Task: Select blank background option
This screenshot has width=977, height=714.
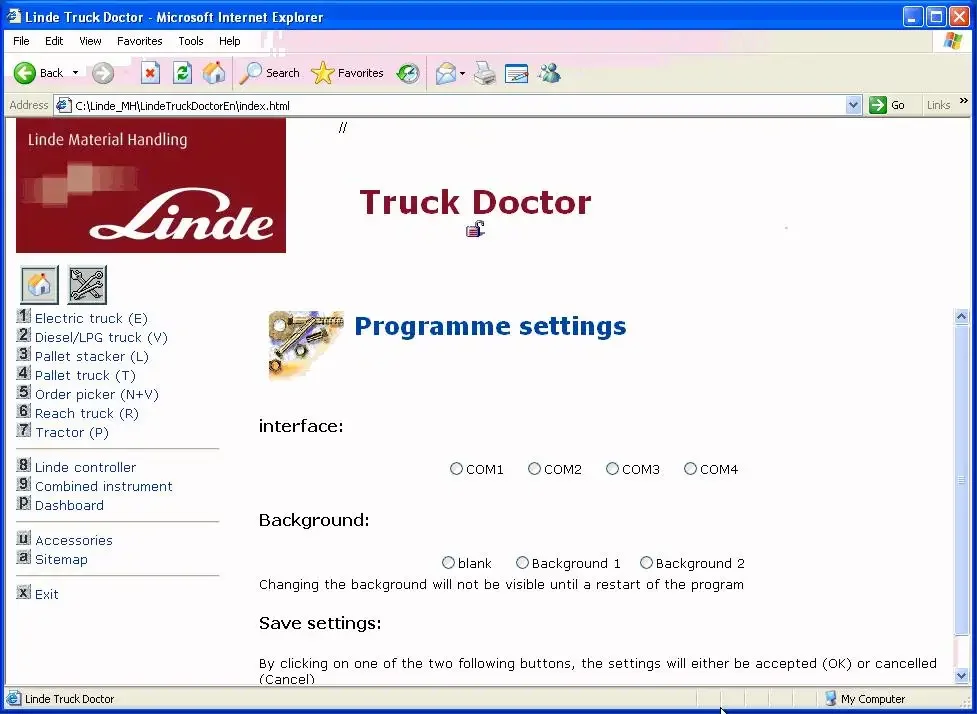Action: [448, 562]
